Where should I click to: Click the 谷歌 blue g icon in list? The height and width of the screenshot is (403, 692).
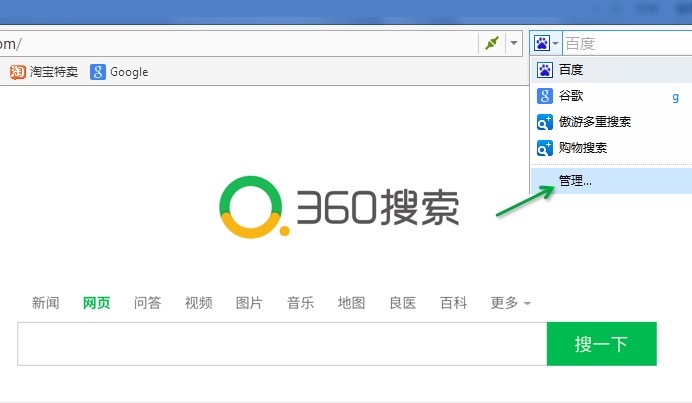545,96
